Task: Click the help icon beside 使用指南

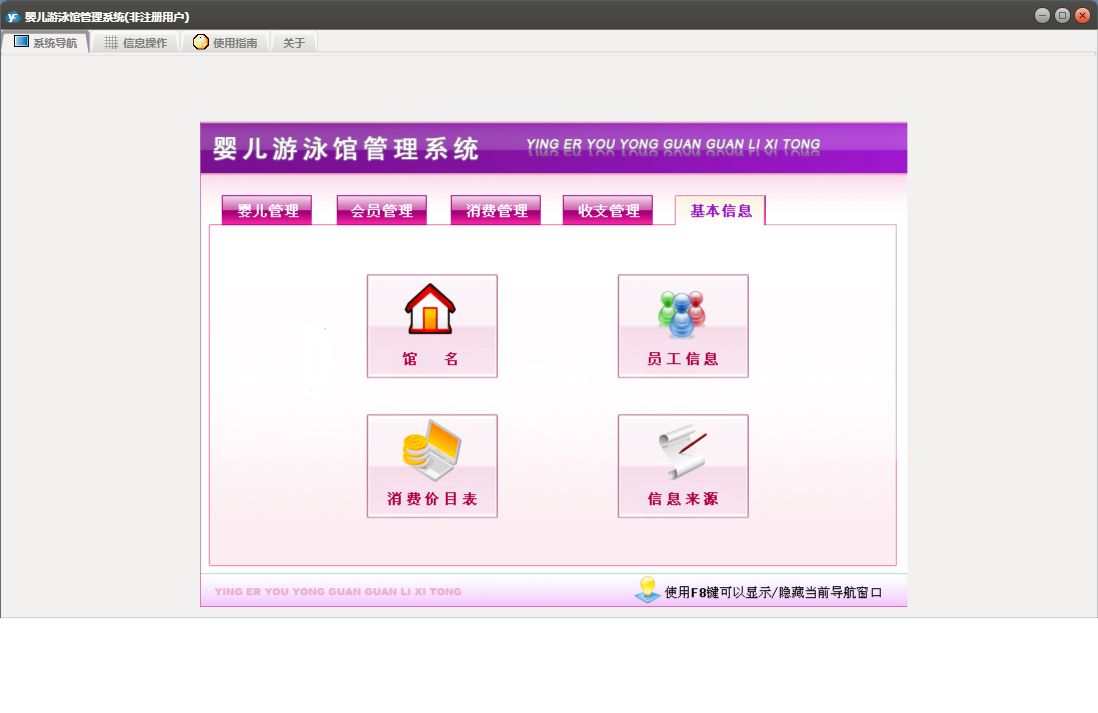Action: tap(201, 42)
